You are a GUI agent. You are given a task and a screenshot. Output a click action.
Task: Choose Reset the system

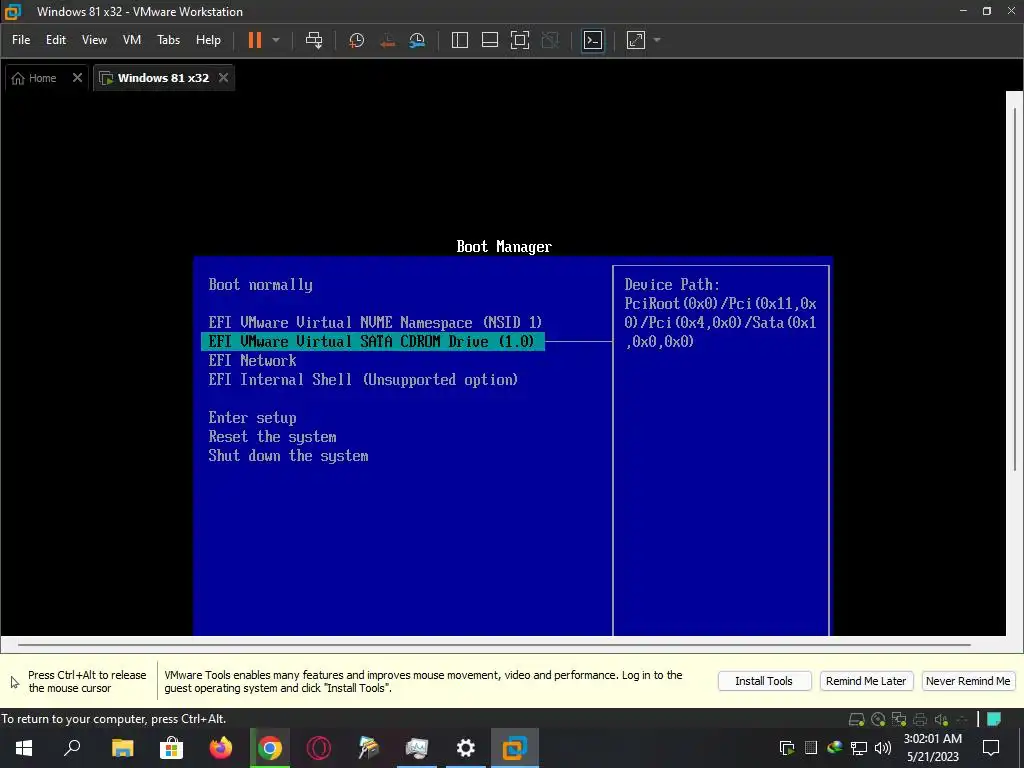[272, 437]
